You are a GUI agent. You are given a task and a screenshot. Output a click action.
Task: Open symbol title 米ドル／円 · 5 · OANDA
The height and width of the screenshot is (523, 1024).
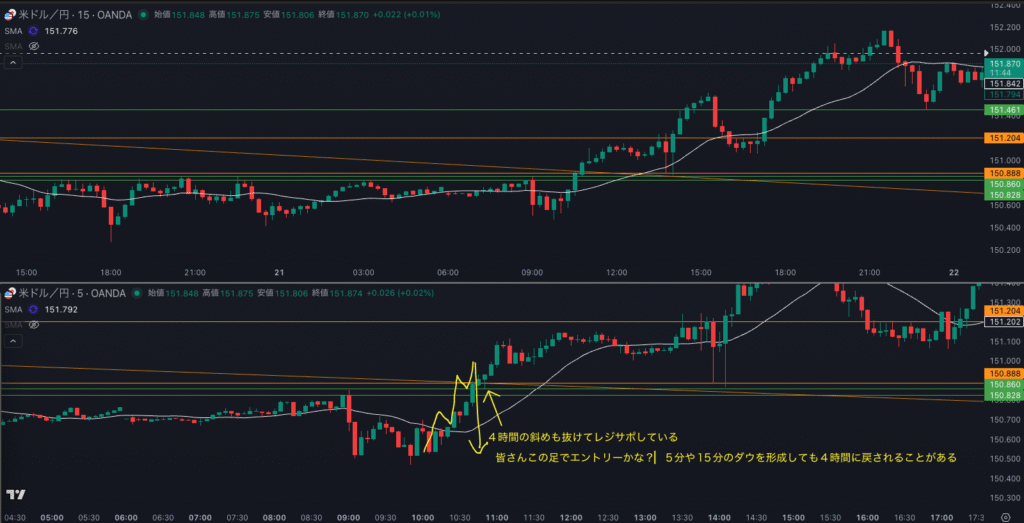tap(71, 293)
